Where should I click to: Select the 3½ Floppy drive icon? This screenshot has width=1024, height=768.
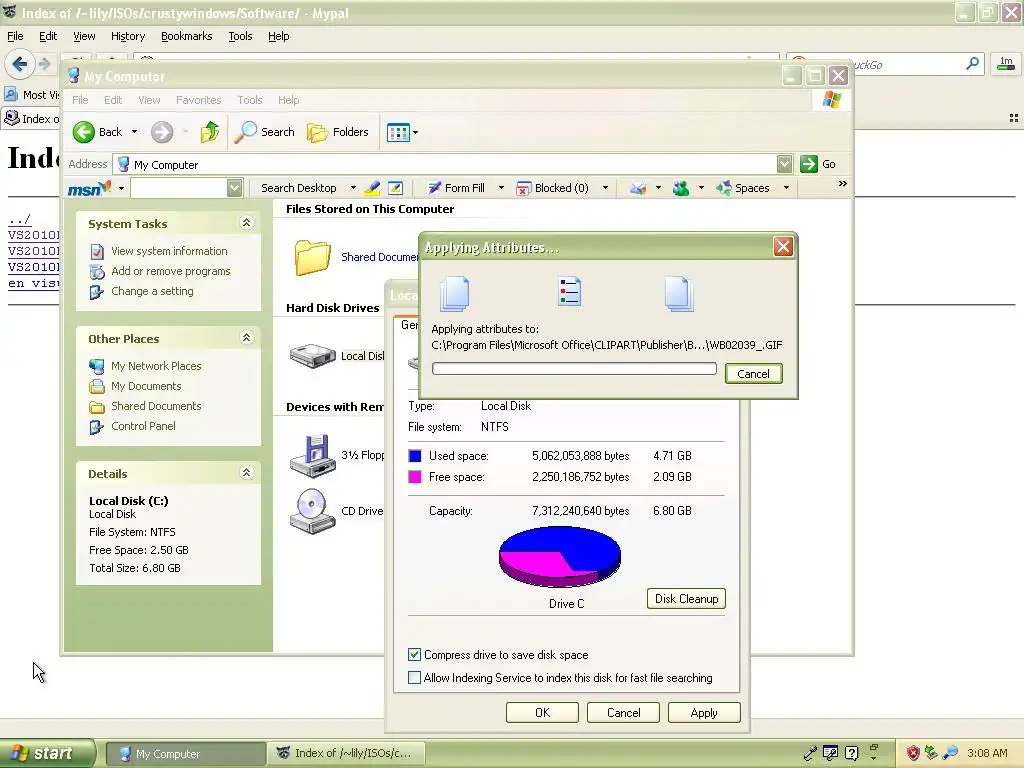[x=313, y=455]
